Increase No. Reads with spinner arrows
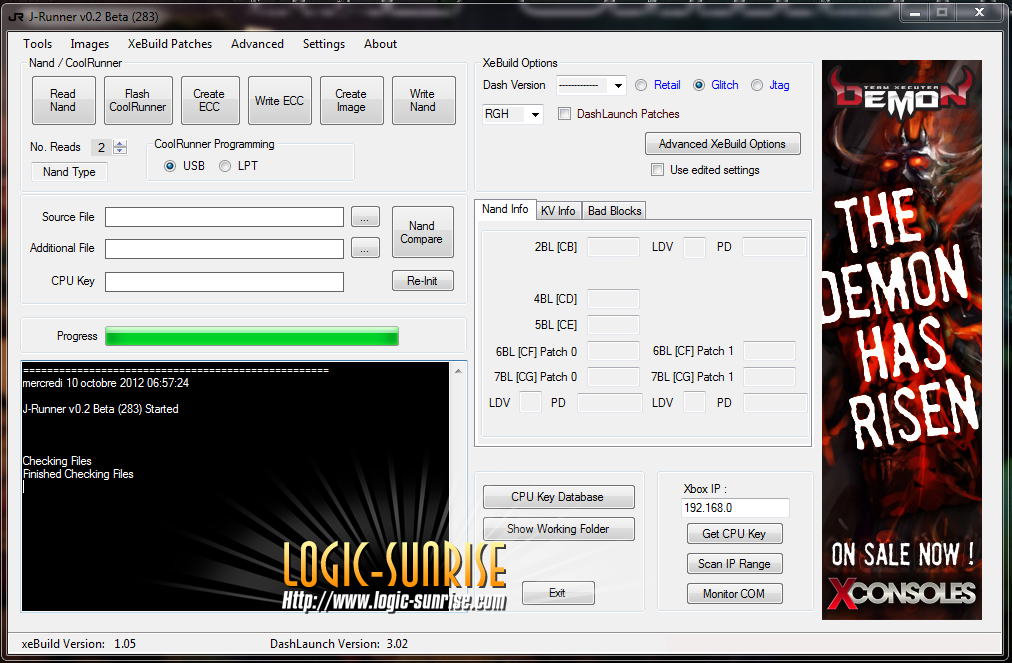The image size is (1012, 663). (120, 144)
